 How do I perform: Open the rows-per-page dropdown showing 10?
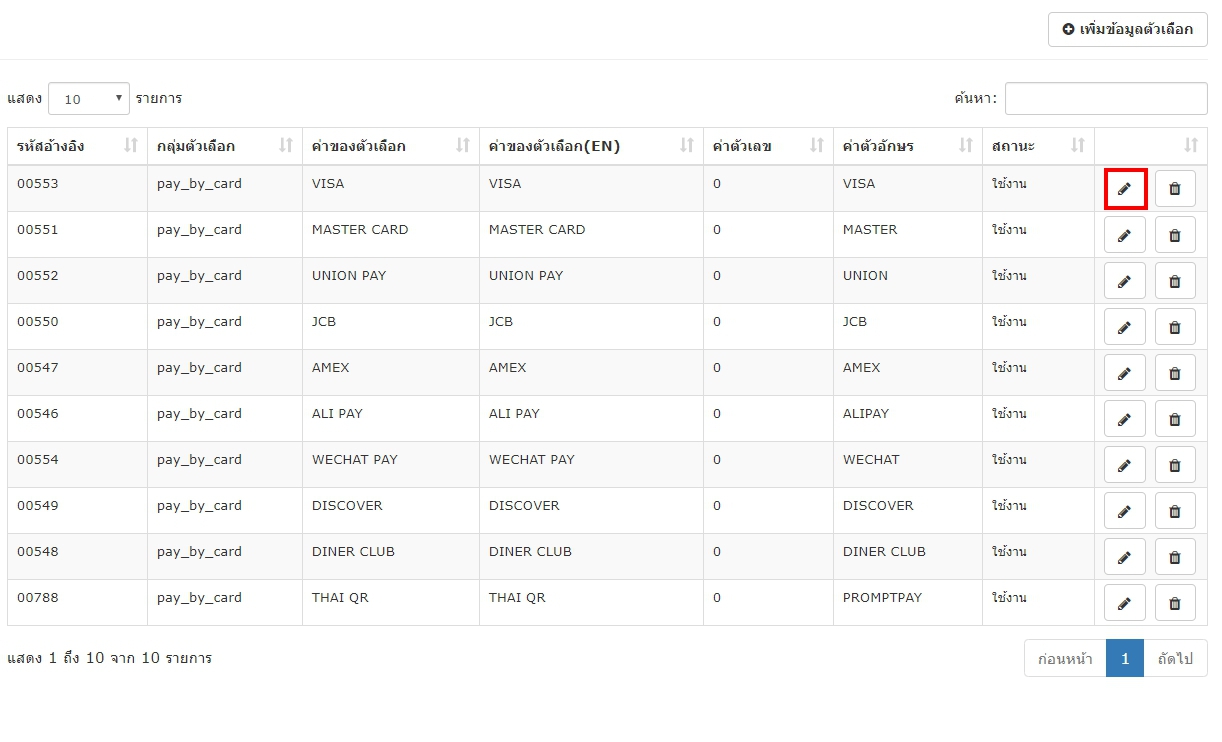pos(89,98)
